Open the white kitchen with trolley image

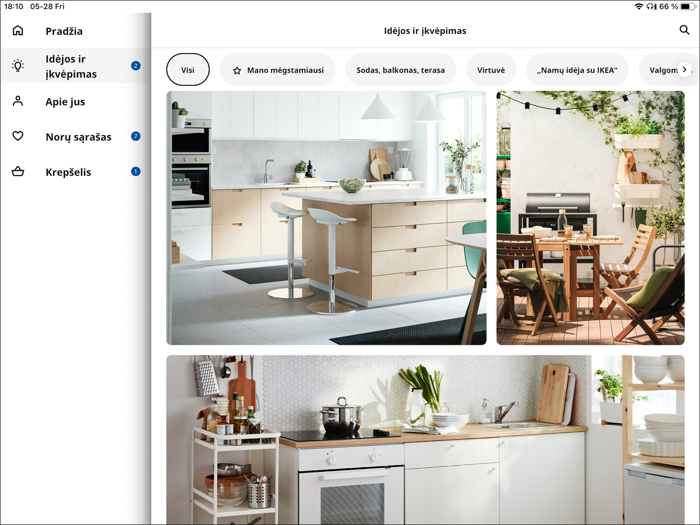pyautogui.click(x=425, y=439)
